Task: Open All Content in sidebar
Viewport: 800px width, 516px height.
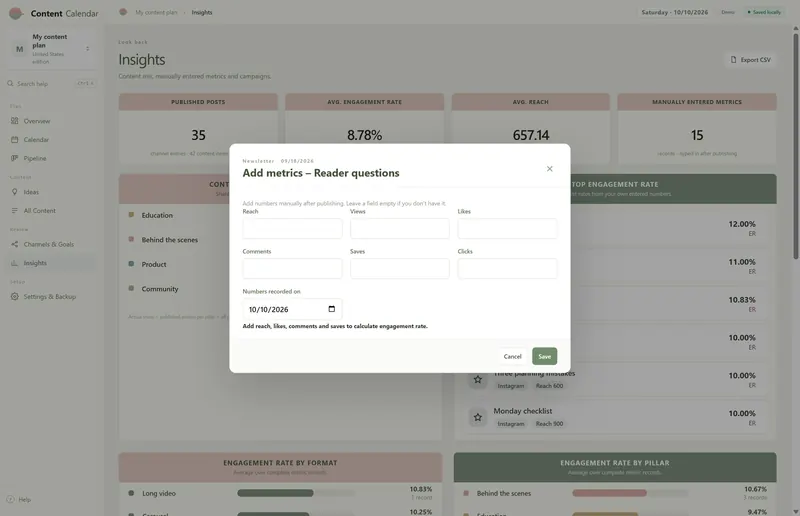Action: [51, 210]
